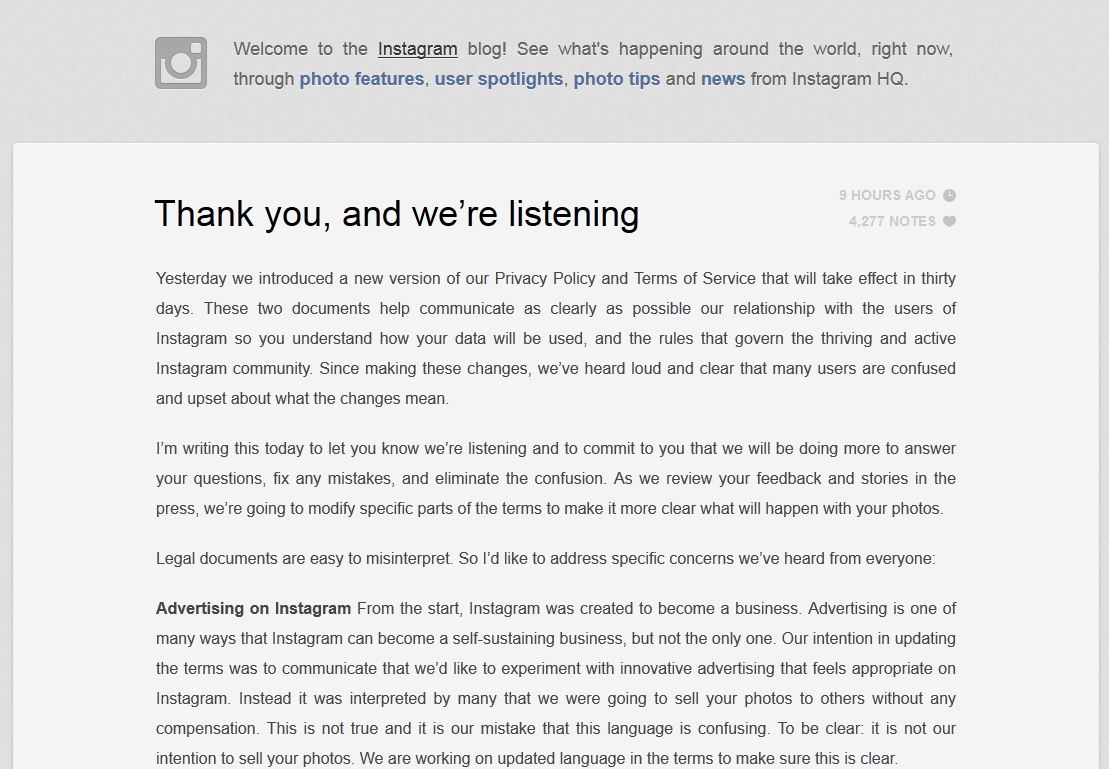Image resolution: width=1109 pixels, height=769 pixels.
Task: Click the clock icon beside 9 hours ago
Action: (949, 195)
